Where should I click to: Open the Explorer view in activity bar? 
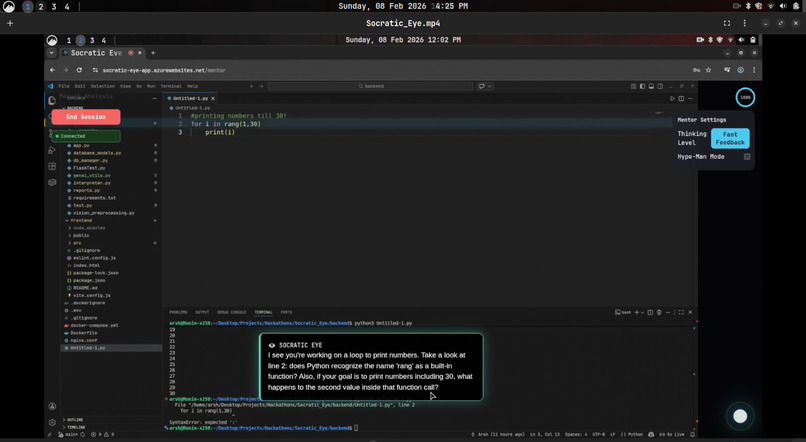[52, 100]
